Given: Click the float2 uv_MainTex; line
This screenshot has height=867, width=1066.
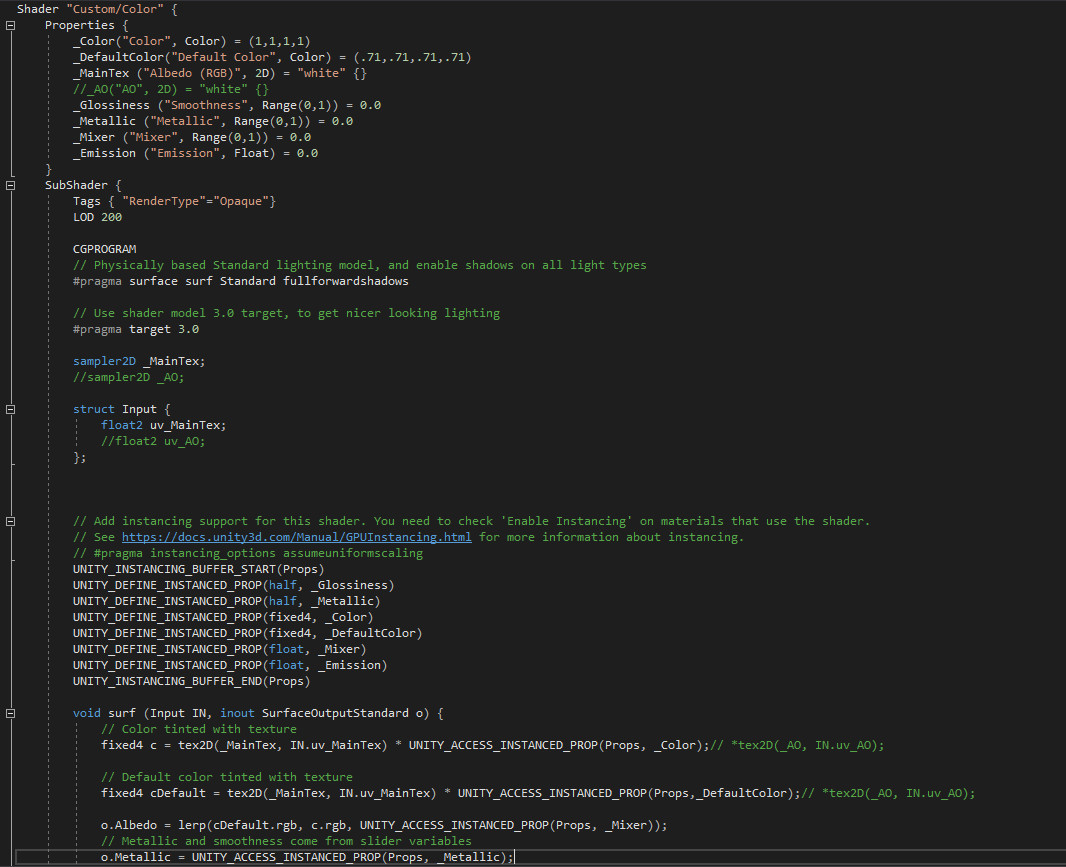Looking at the screenshot, I should [x=163, y=425].
